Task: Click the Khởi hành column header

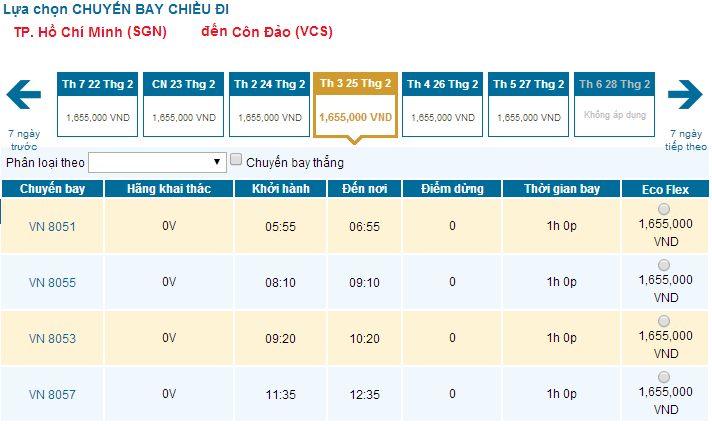Action: click(281, 189)
